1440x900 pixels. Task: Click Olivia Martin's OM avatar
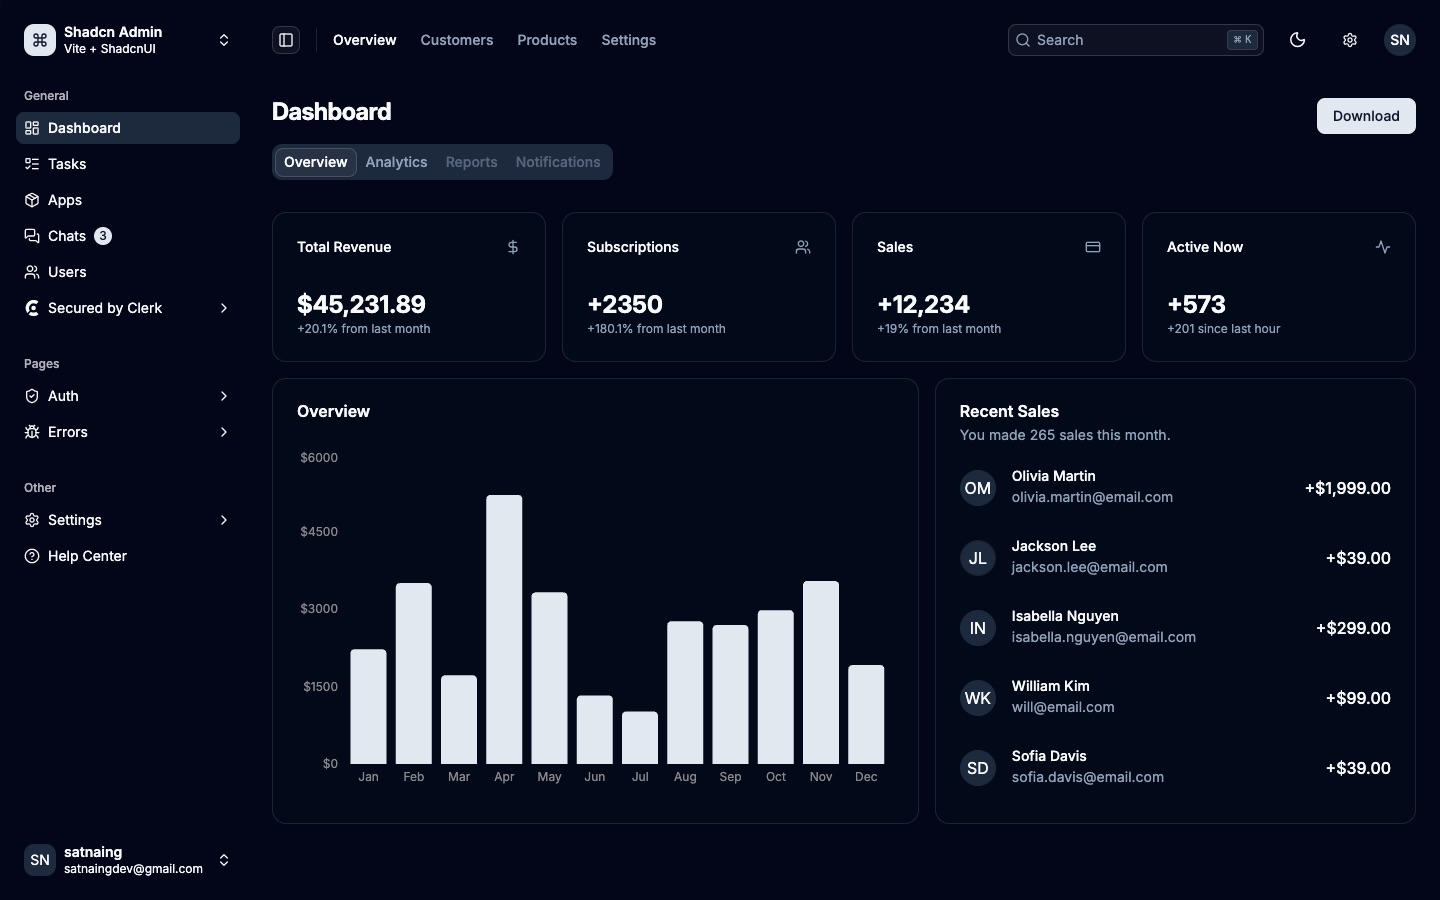[x=978, y=488]
